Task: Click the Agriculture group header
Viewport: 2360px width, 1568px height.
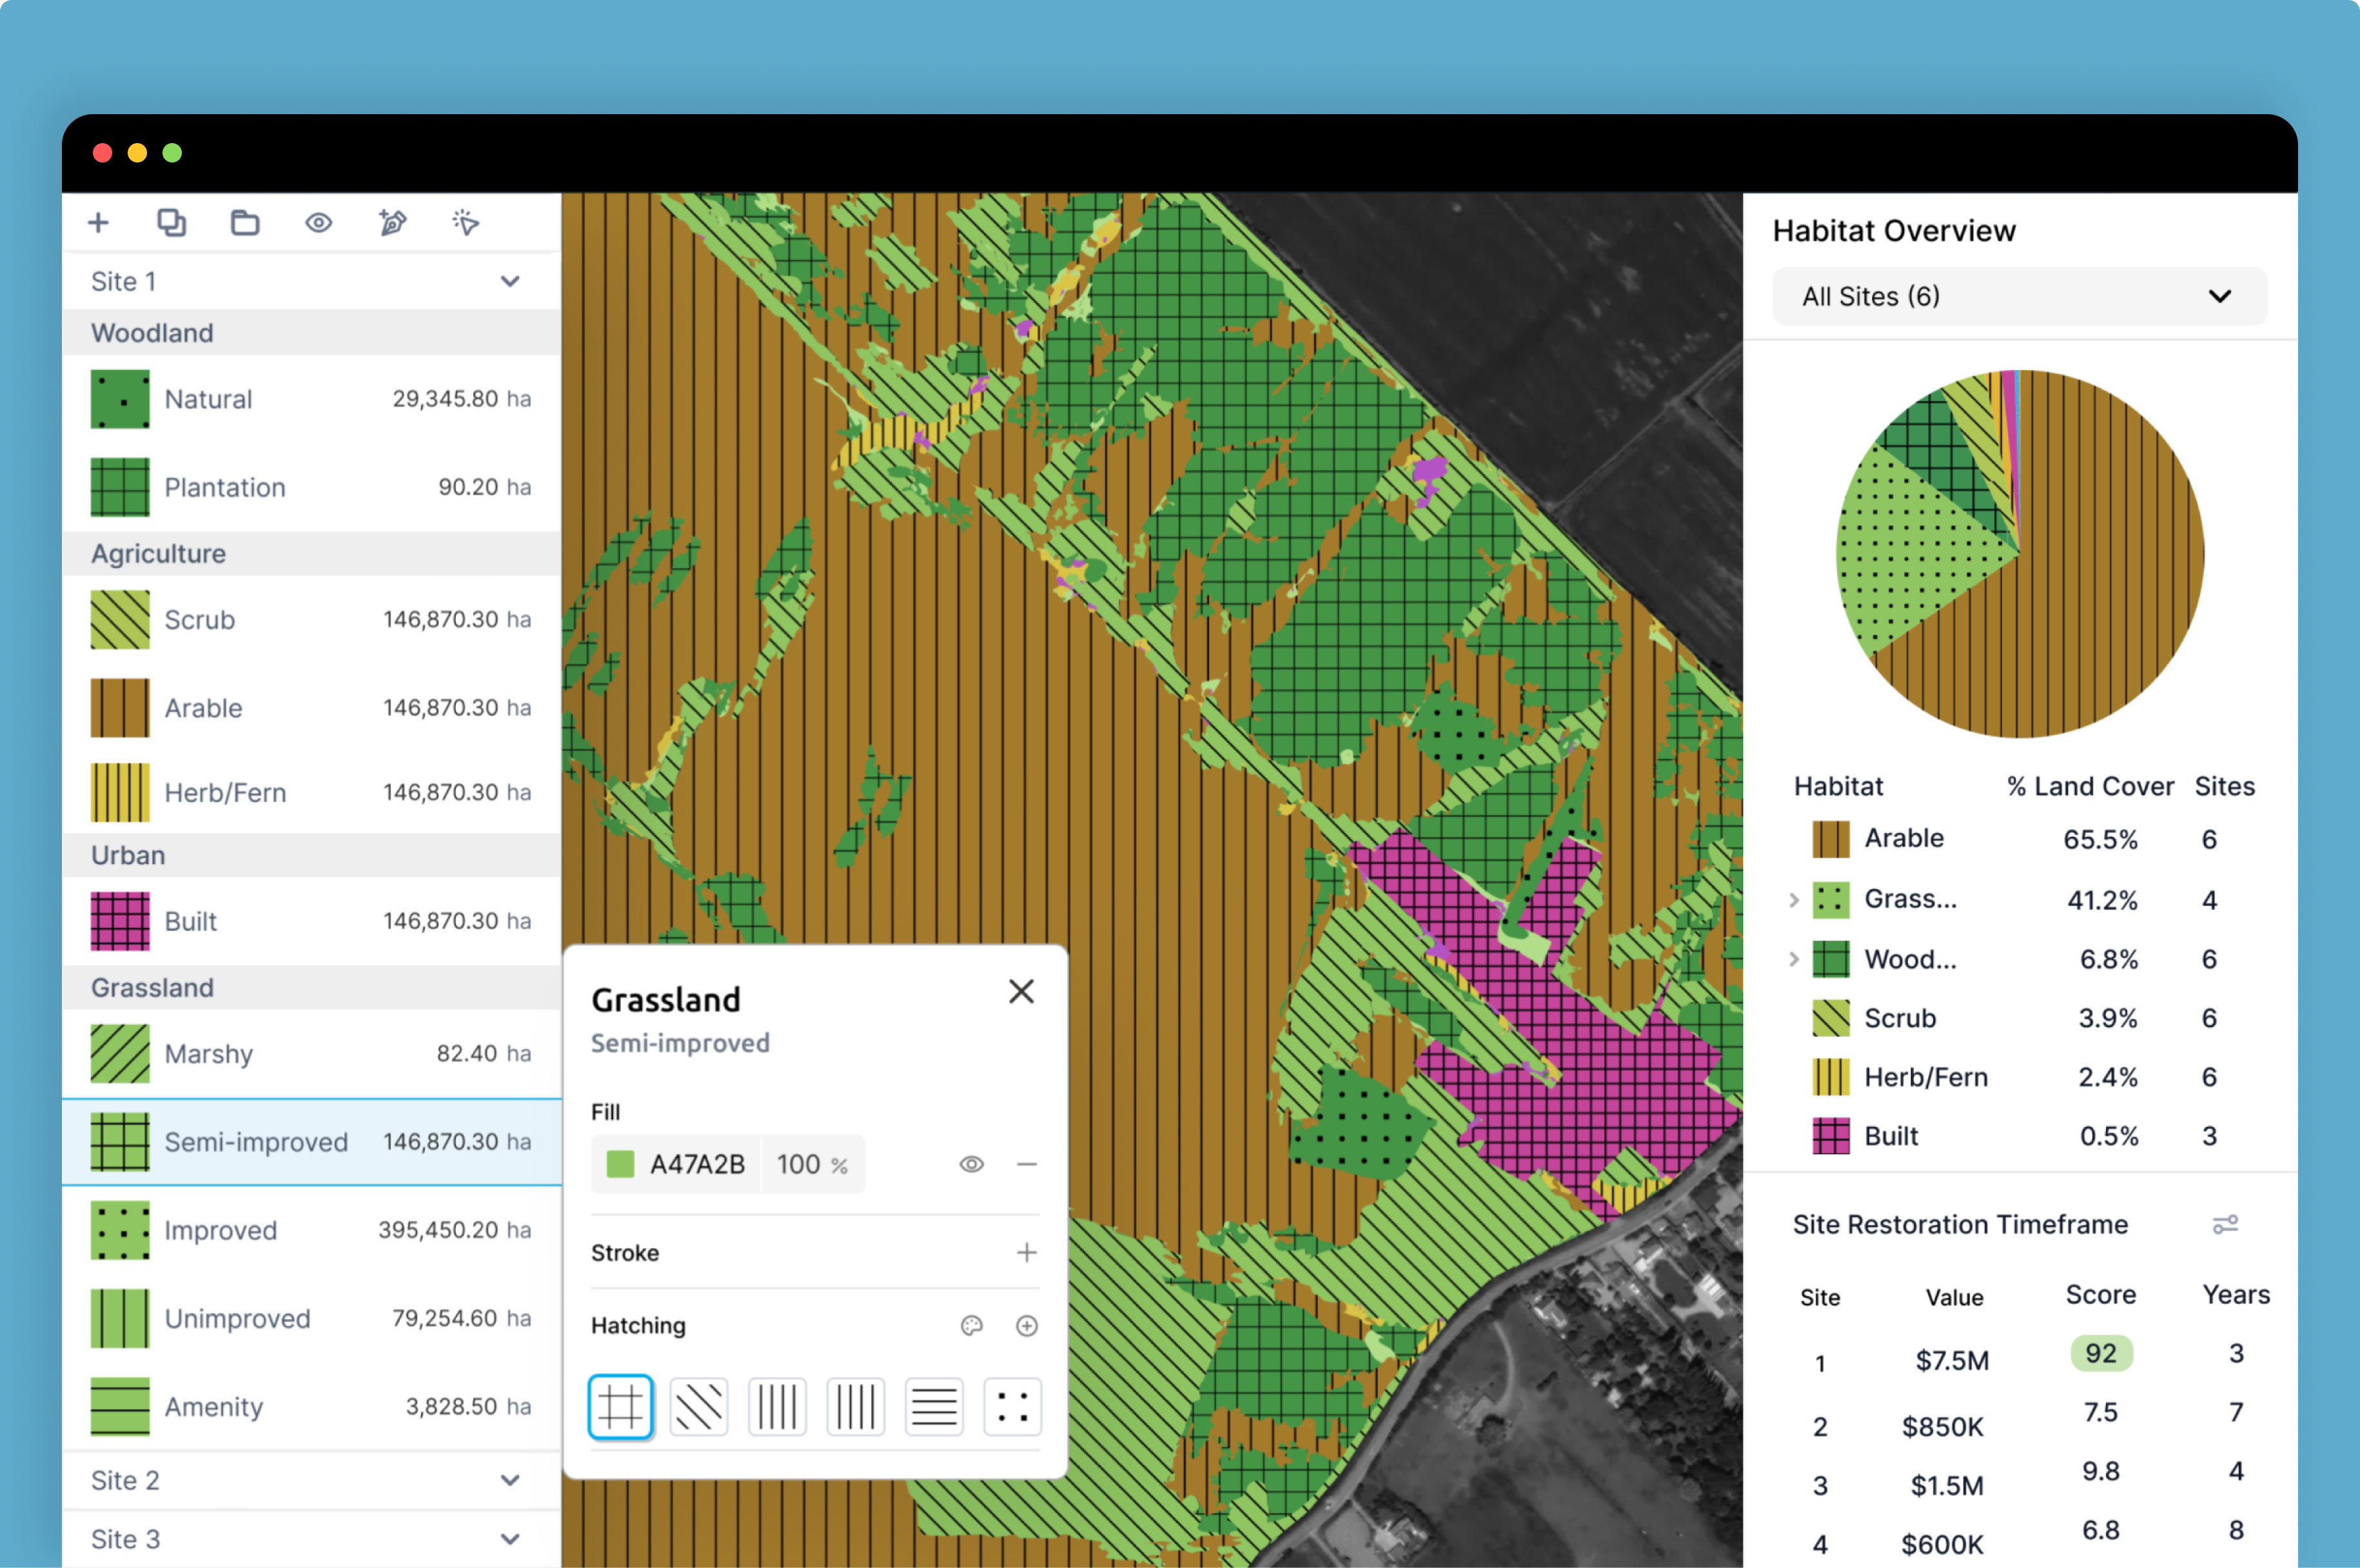Action: pos(312,554)
